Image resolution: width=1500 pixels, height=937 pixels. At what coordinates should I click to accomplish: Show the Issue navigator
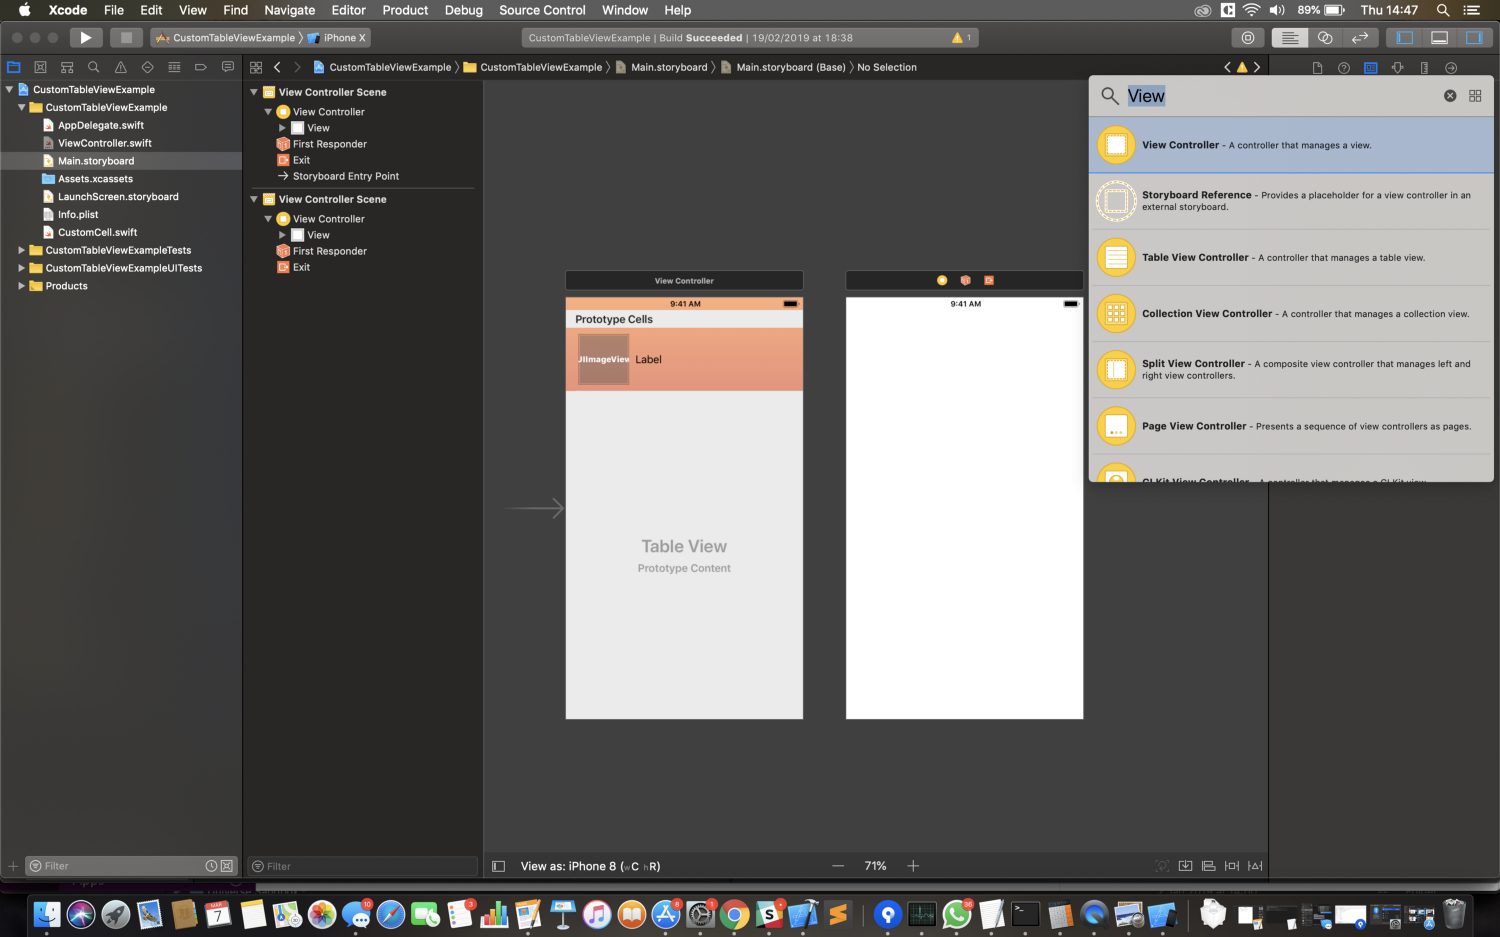click(x=120, y=67)
